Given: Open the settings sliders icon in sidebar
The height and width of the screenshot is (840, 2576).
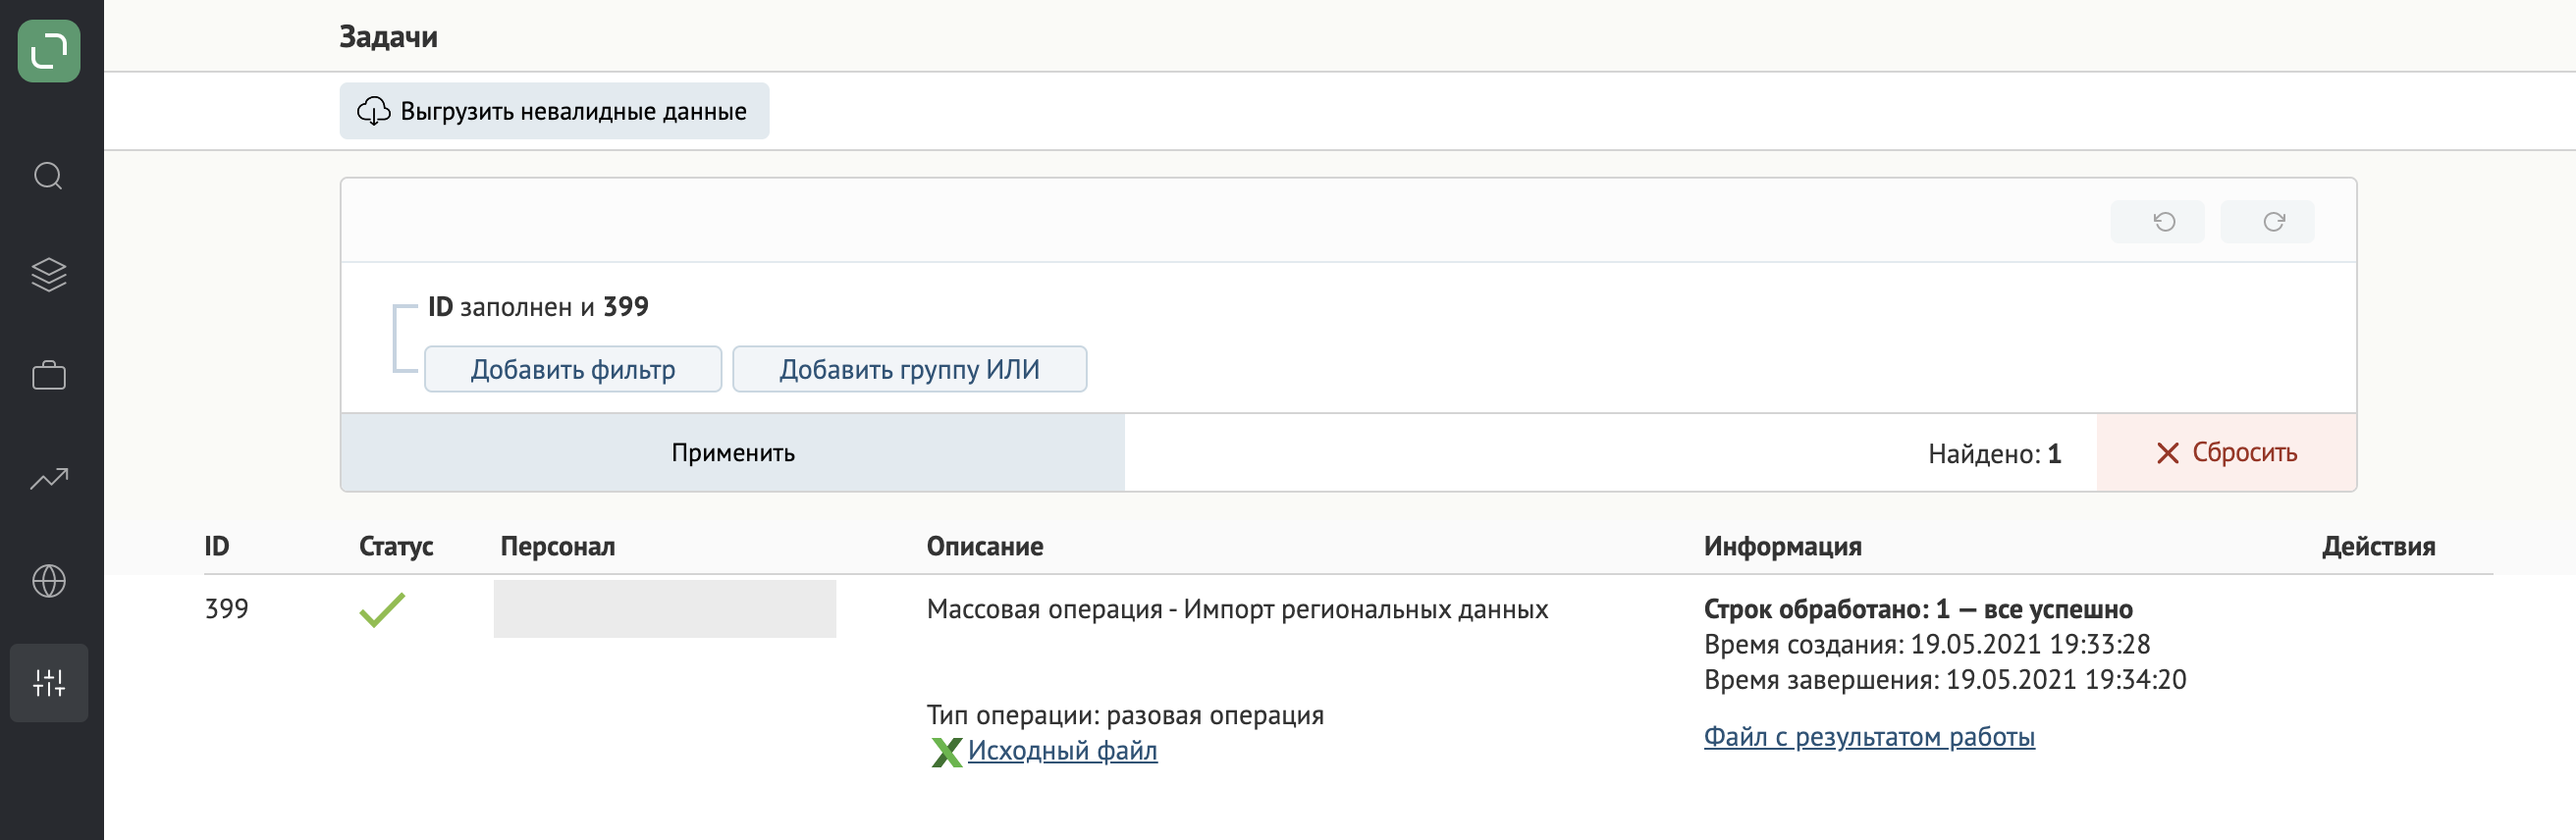Looking at the screenshot, I should [x=49, y=683].
